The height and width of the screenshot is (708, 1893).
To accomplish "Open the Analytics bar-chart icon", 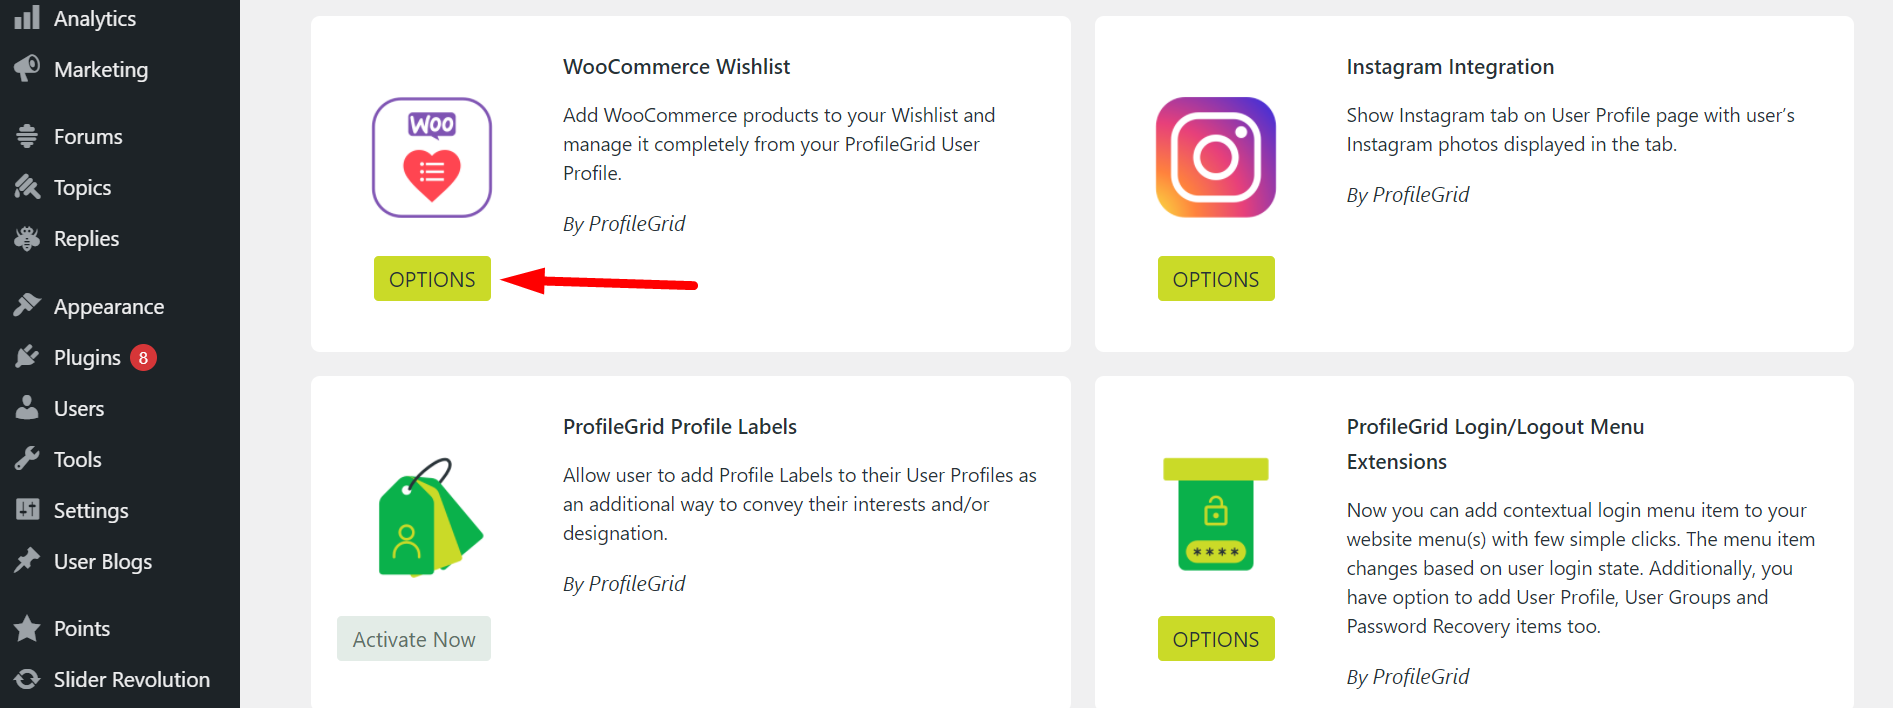I will tap(27, 17).
